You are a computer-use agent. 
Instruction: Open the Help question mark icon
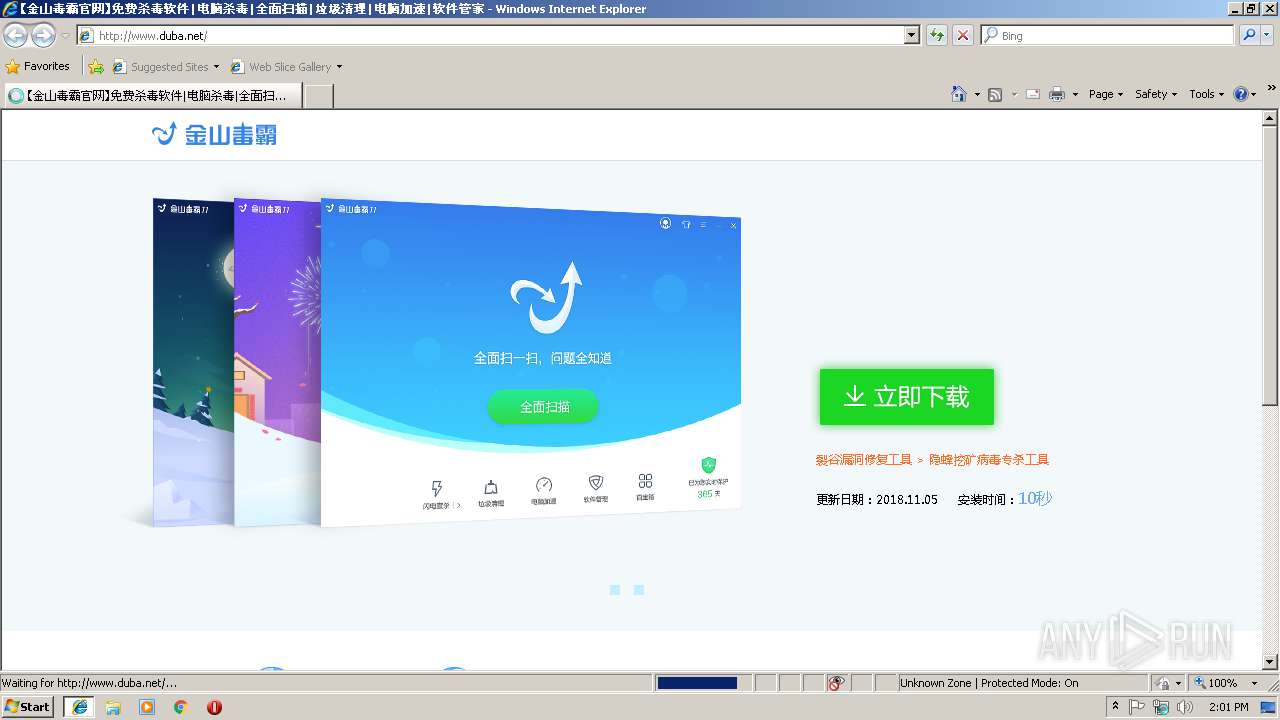[x=1241, y=94]
